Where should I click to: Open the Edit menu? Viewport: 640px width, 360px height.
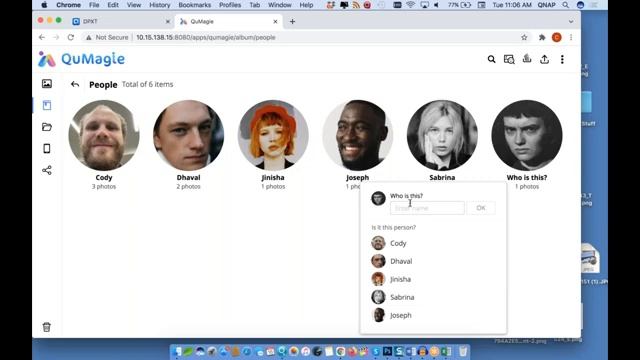click(113, 5)
